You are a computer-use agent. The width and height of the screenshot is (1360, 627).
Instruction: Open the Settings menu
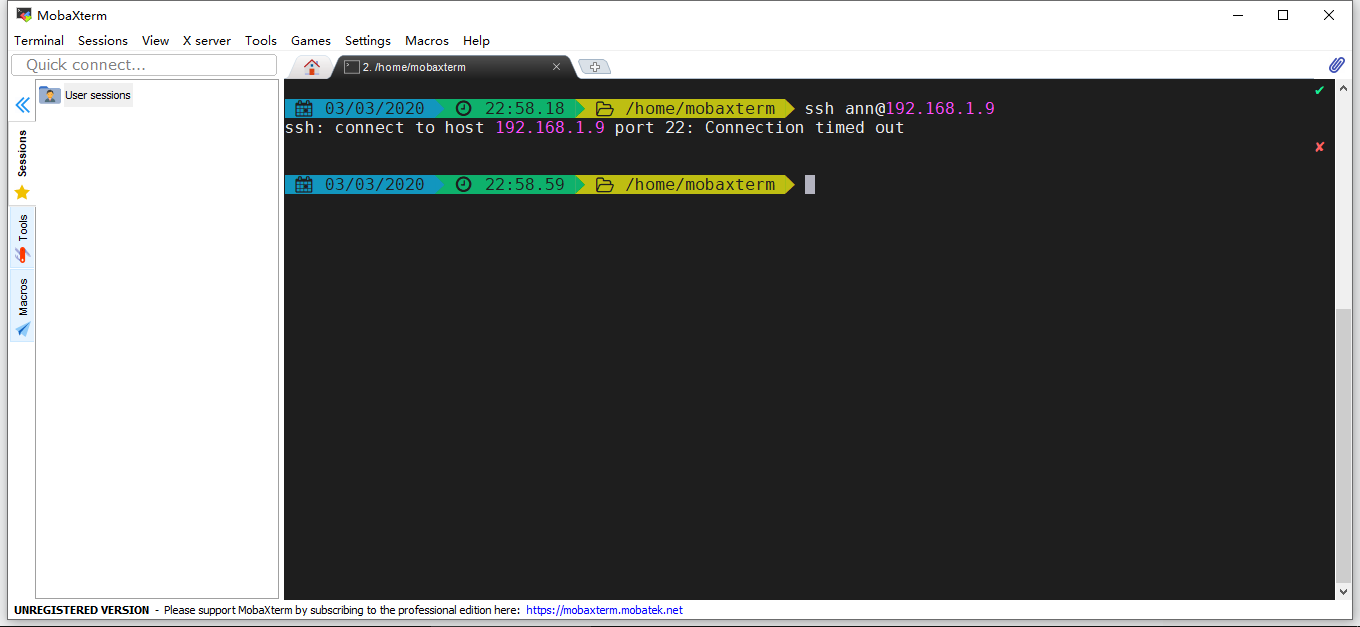(368, 41)
